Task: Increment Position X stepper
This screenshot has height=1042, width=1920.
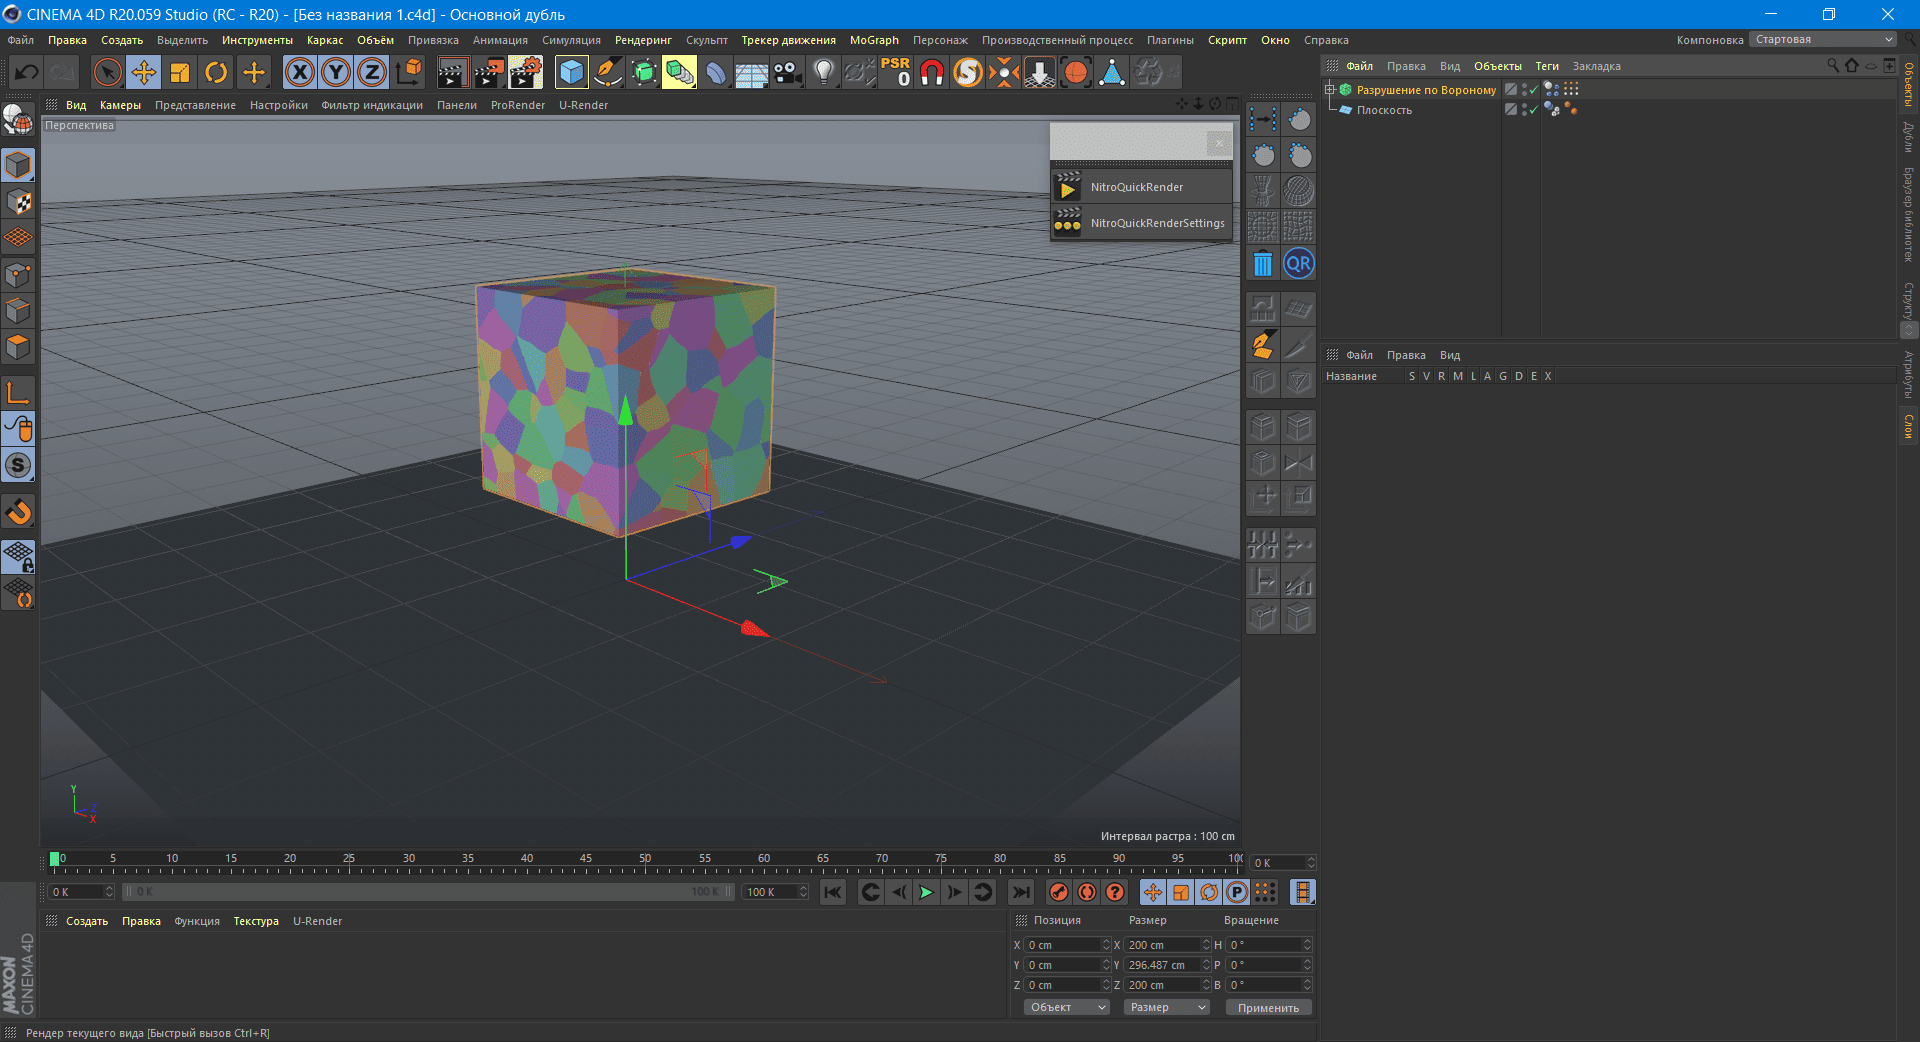Action: (1106, 942)
